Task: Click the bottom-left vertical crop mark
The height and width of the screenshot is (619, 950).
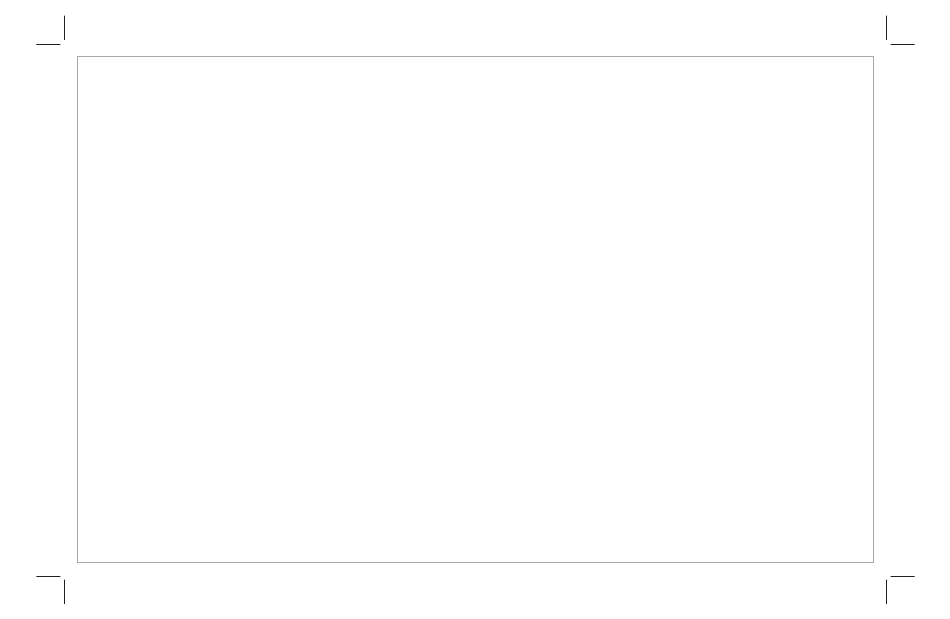Action: [64, 592]
